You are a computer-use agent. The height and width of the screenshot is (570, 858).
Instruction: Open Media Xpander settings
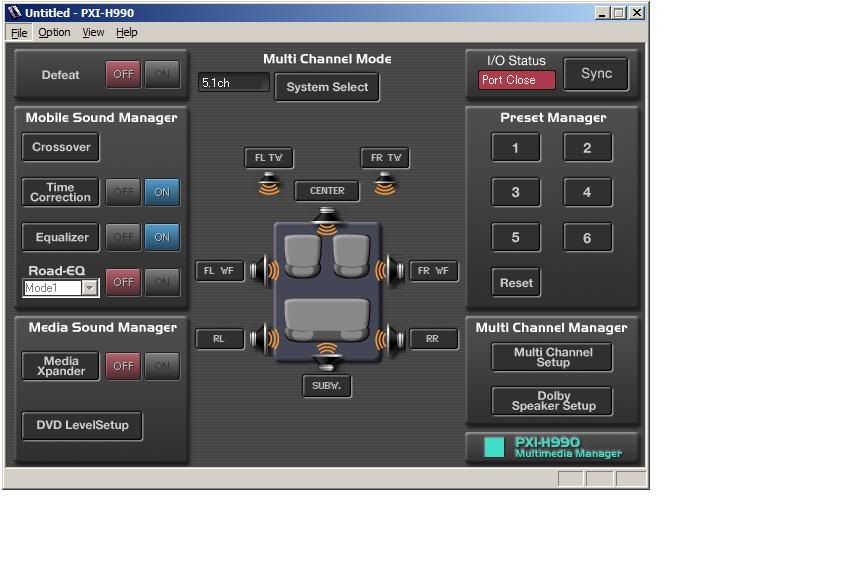(61, 366)
